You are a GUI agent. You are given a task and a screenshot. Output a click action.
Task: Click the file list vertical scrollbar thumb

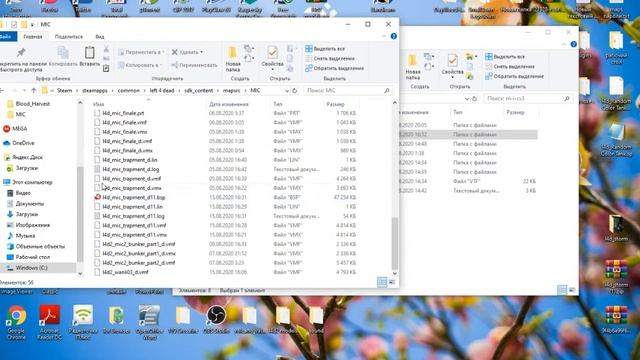[x=394, y=243]
